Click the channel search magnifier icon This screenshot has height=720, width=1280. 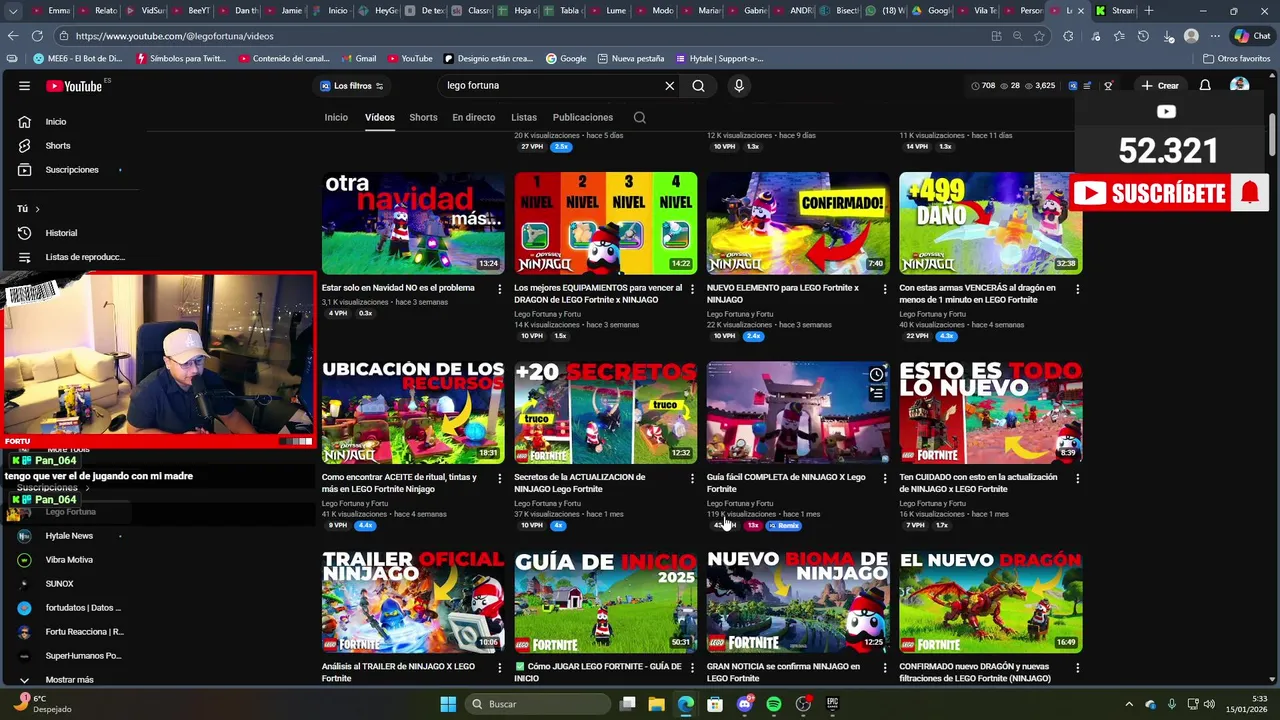click(639, 117)
